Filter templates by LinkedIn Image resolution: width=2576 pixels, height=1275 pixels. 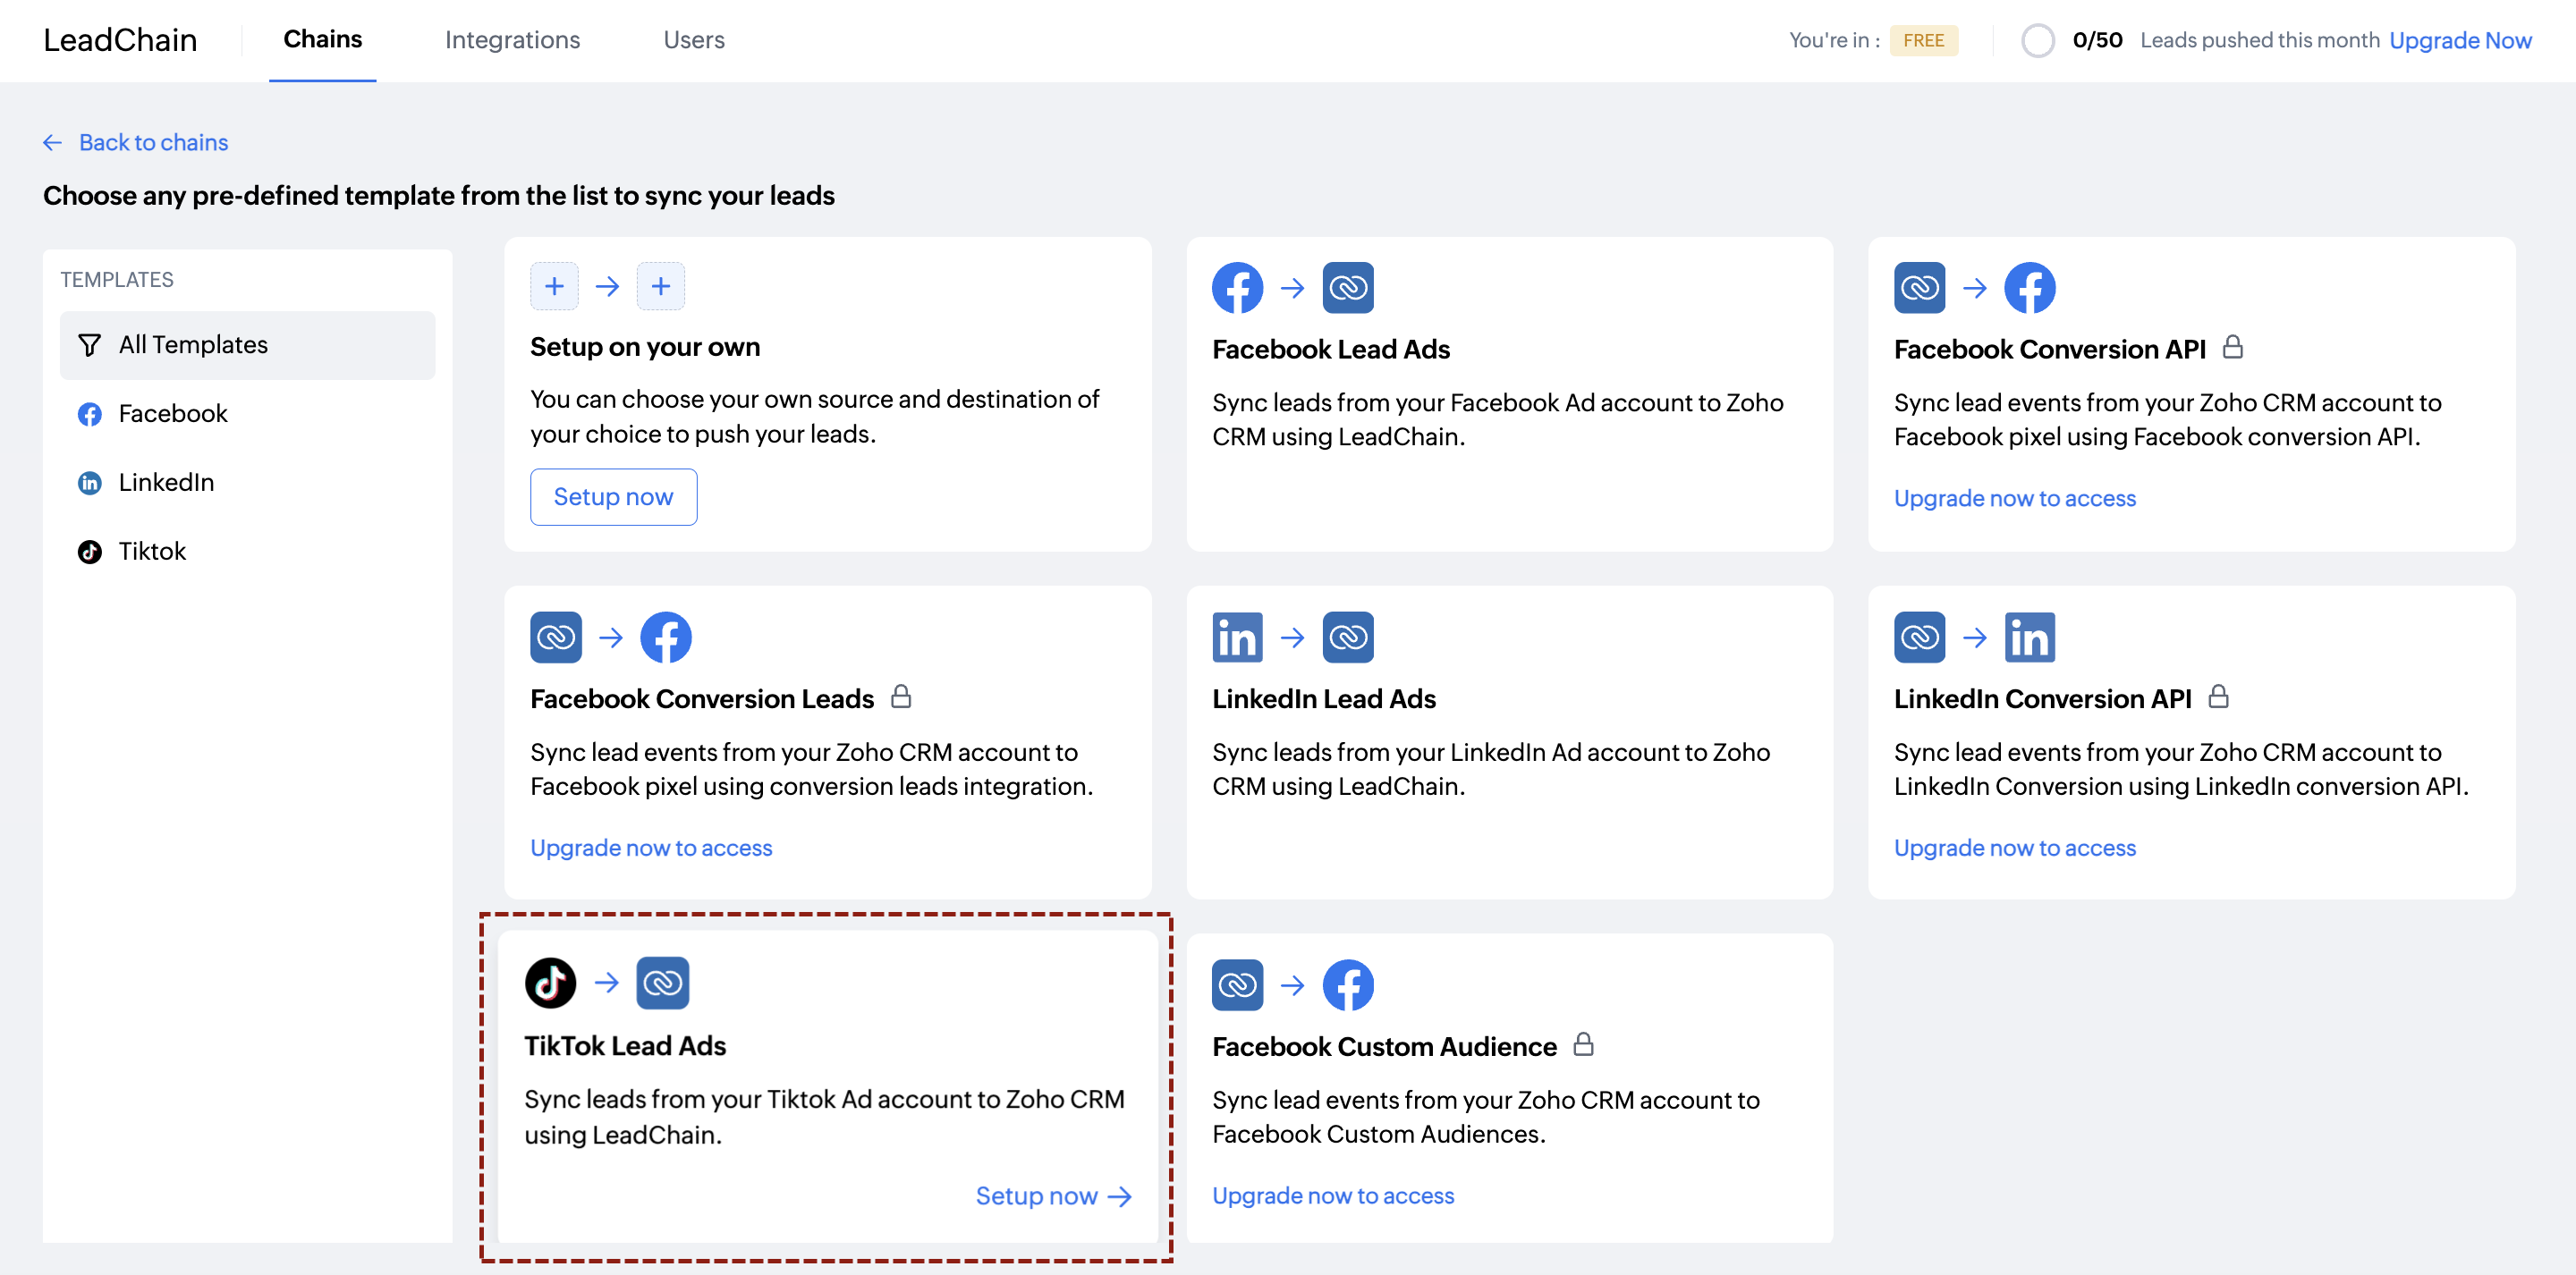166,483
